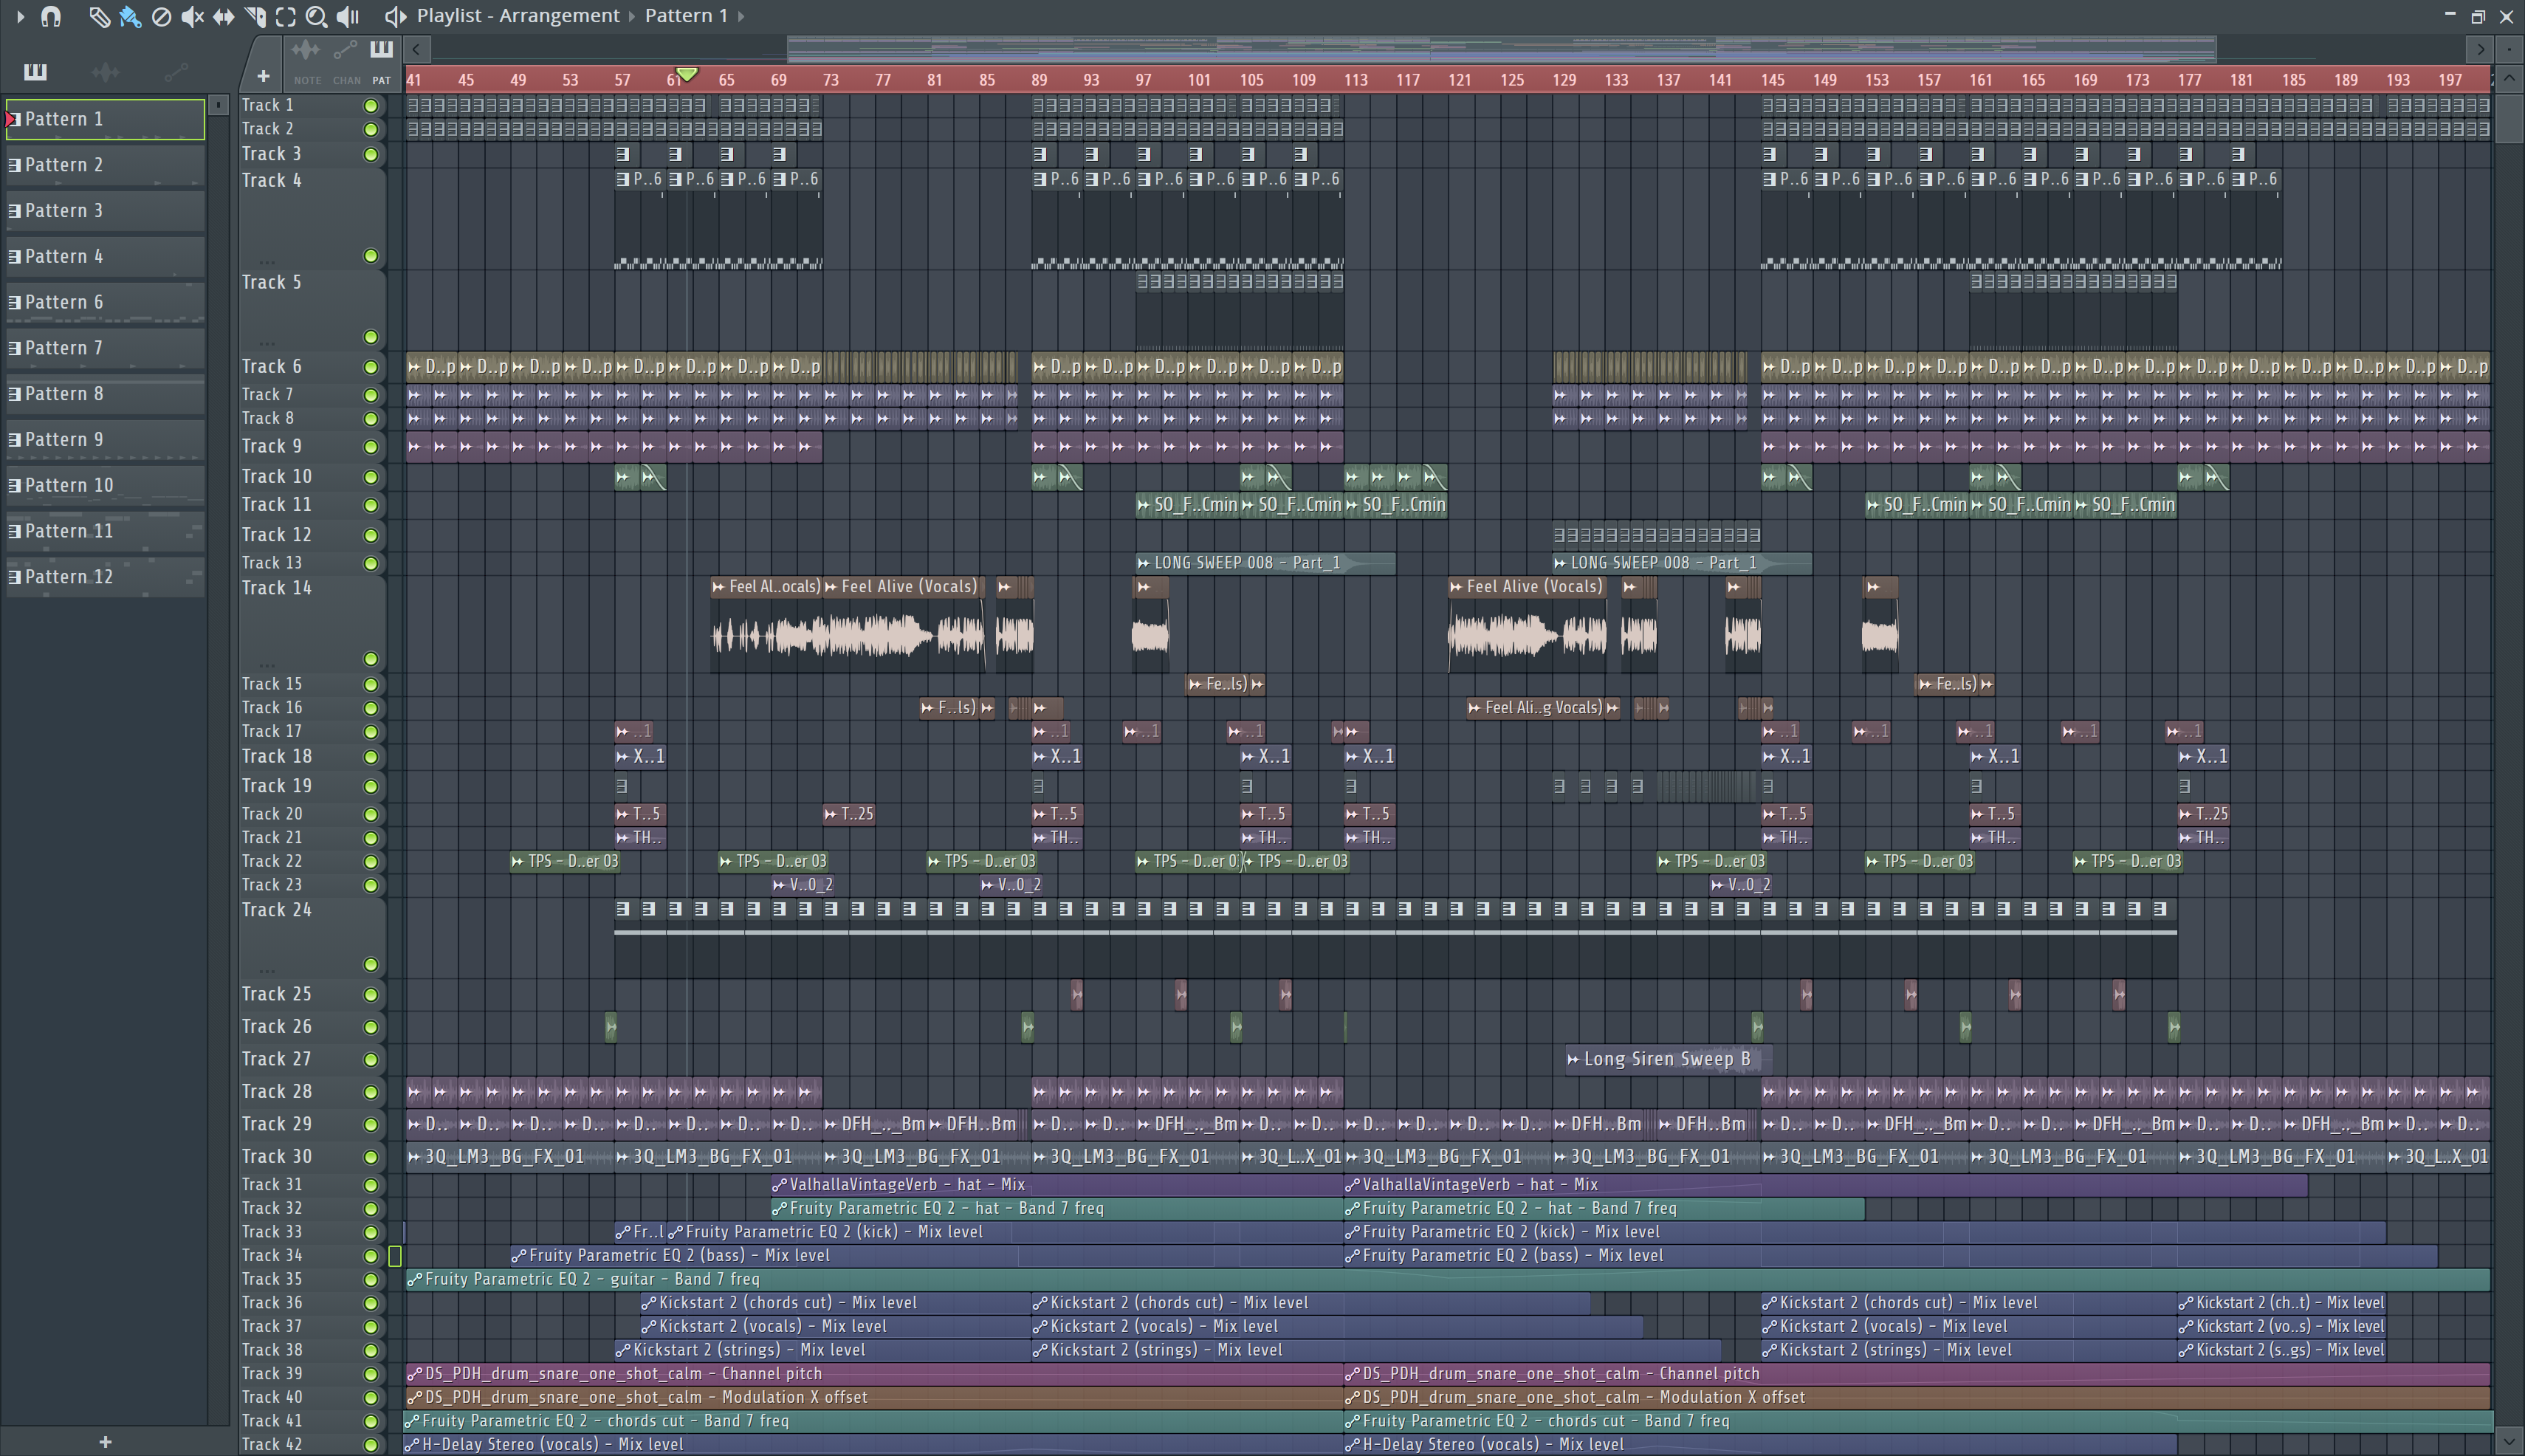Mute Track 24 with its green light

pos(371,964)
